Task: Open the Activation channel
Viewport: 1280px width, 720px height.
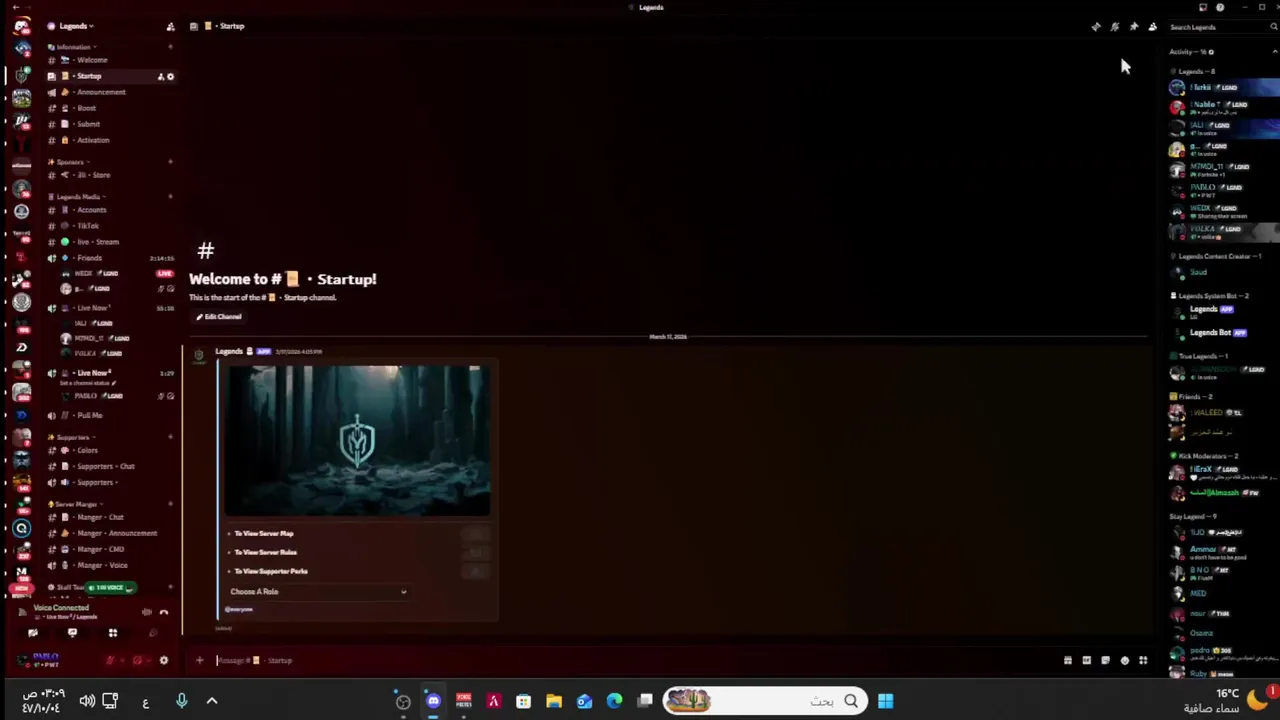Action: [x=110, y=140]
